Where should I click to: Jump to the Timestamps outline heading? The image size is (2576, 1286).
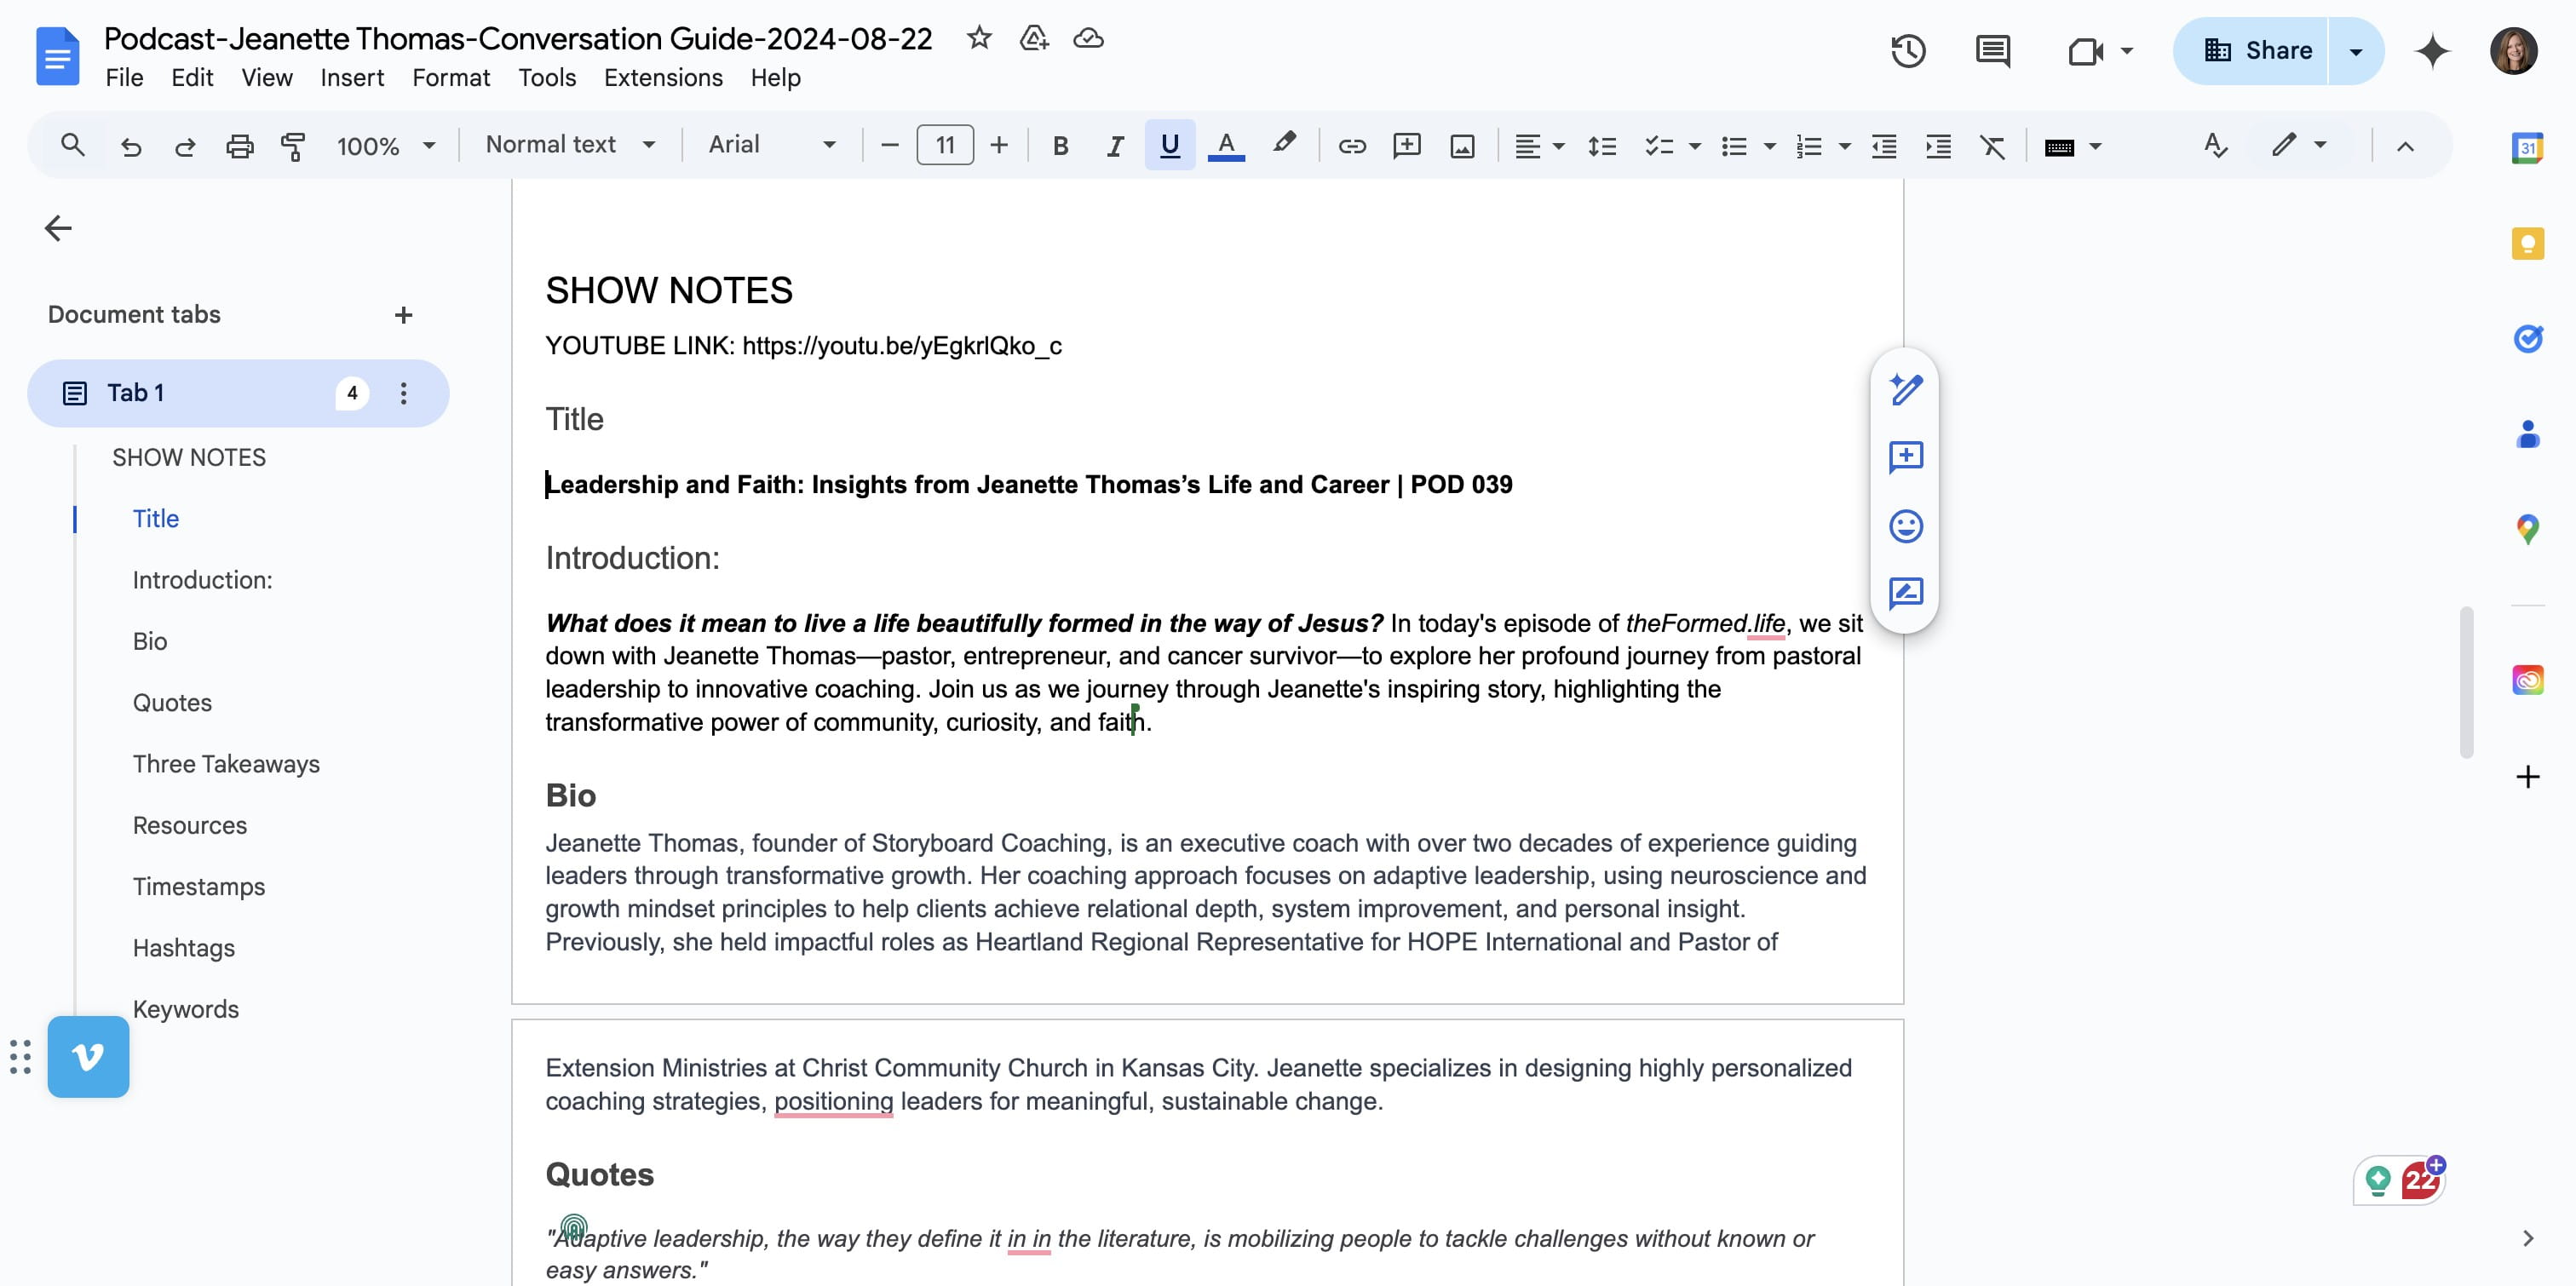(199, 887)
